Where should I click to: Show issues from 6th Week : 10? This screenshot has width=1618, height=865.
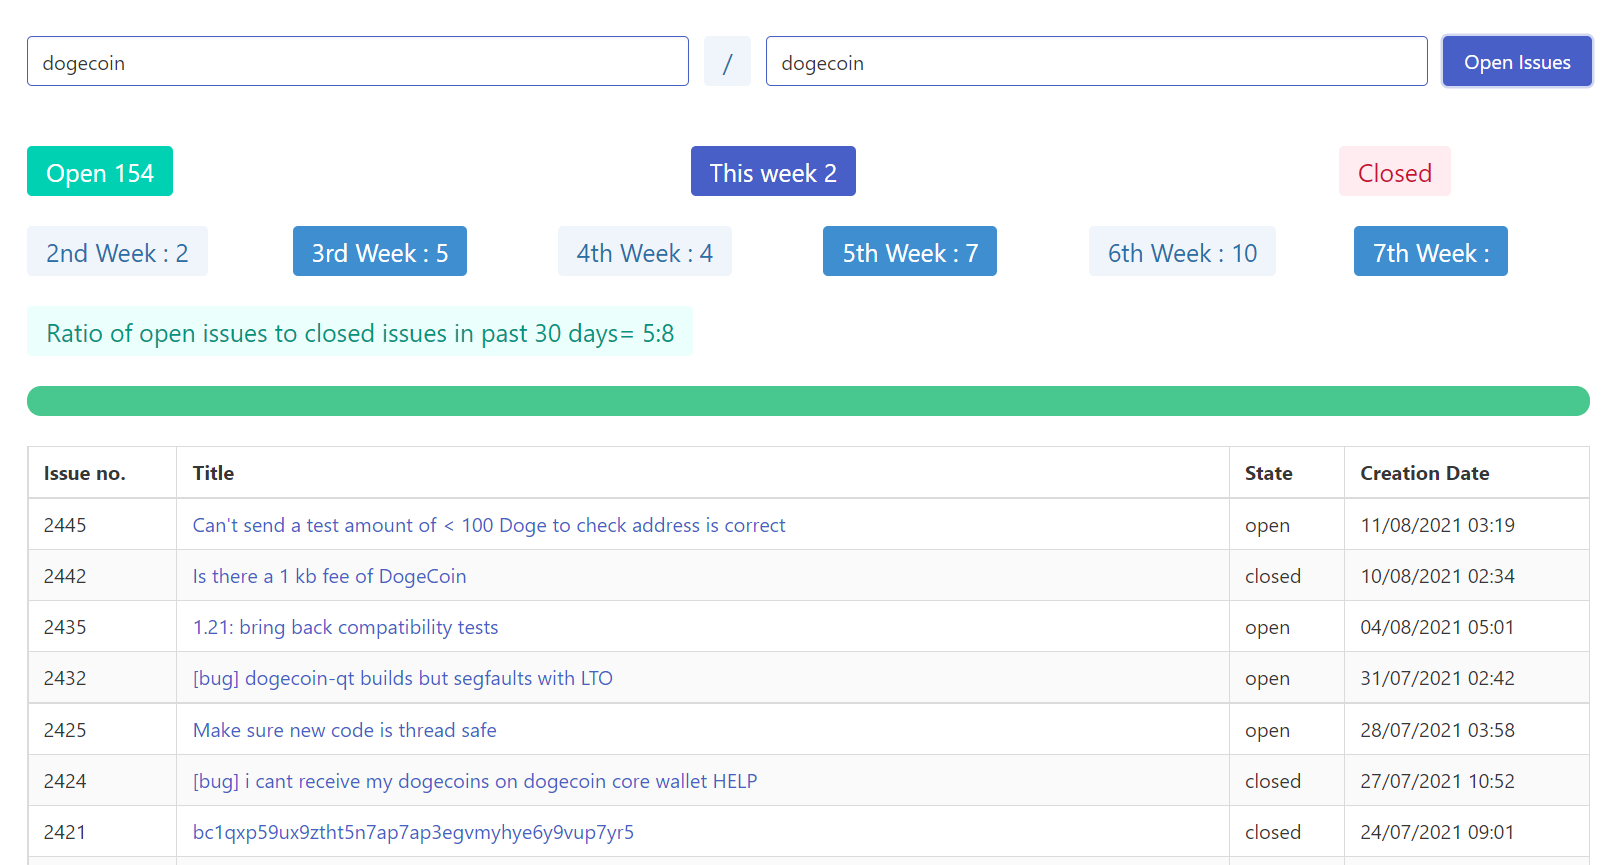point(1182,251)
